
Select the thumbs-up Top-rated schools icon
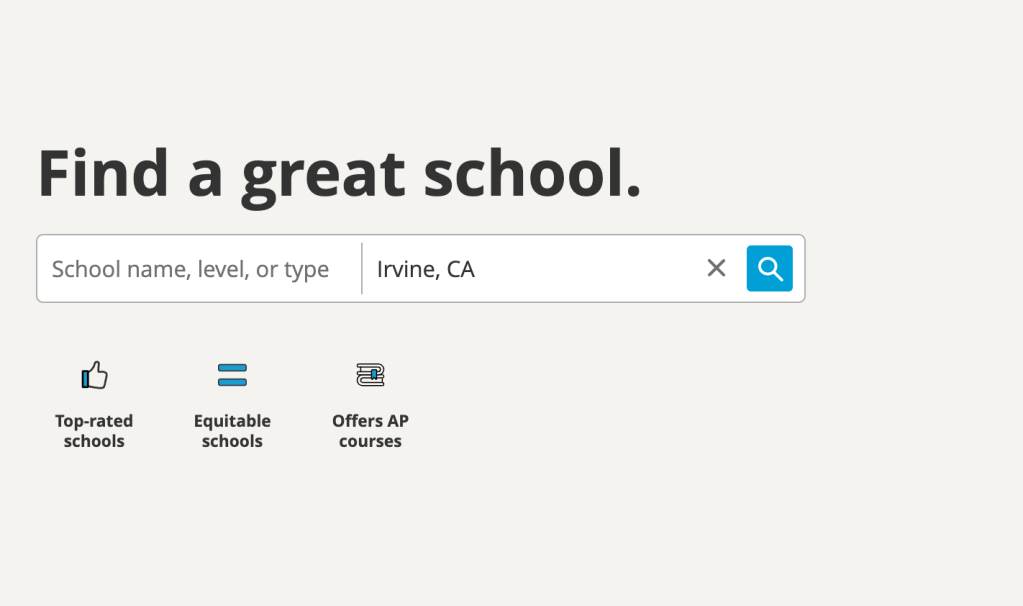click(x=94, y=375)
